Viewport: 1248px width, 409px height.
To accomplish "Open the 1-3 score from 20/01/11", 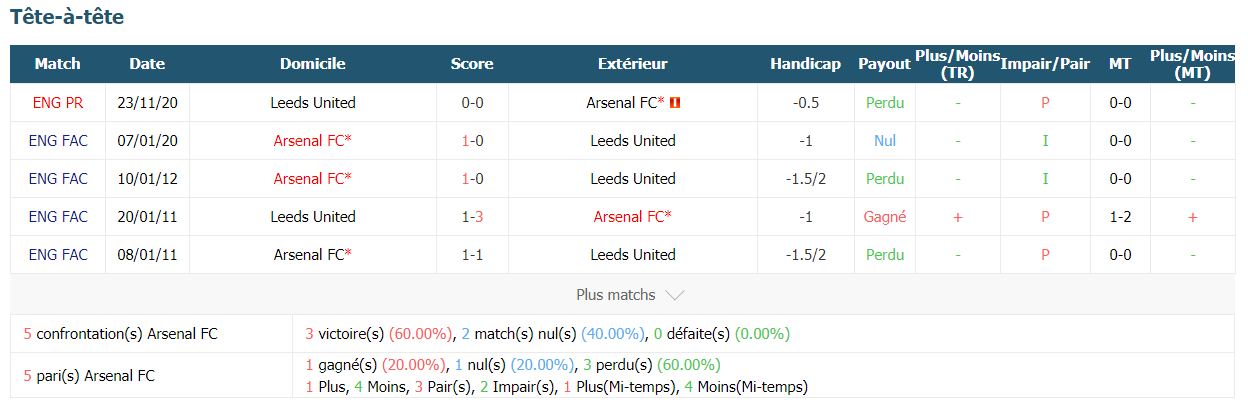I will [x=472, y=216].
